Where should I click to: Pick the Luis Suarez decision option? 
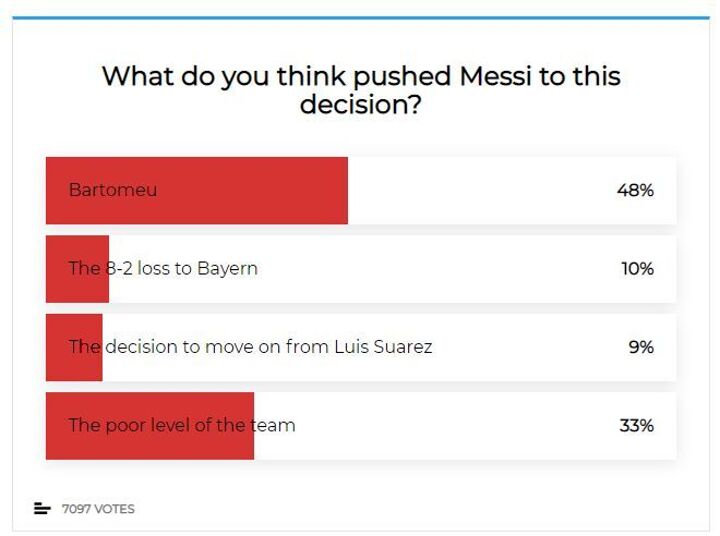[250, 347]
